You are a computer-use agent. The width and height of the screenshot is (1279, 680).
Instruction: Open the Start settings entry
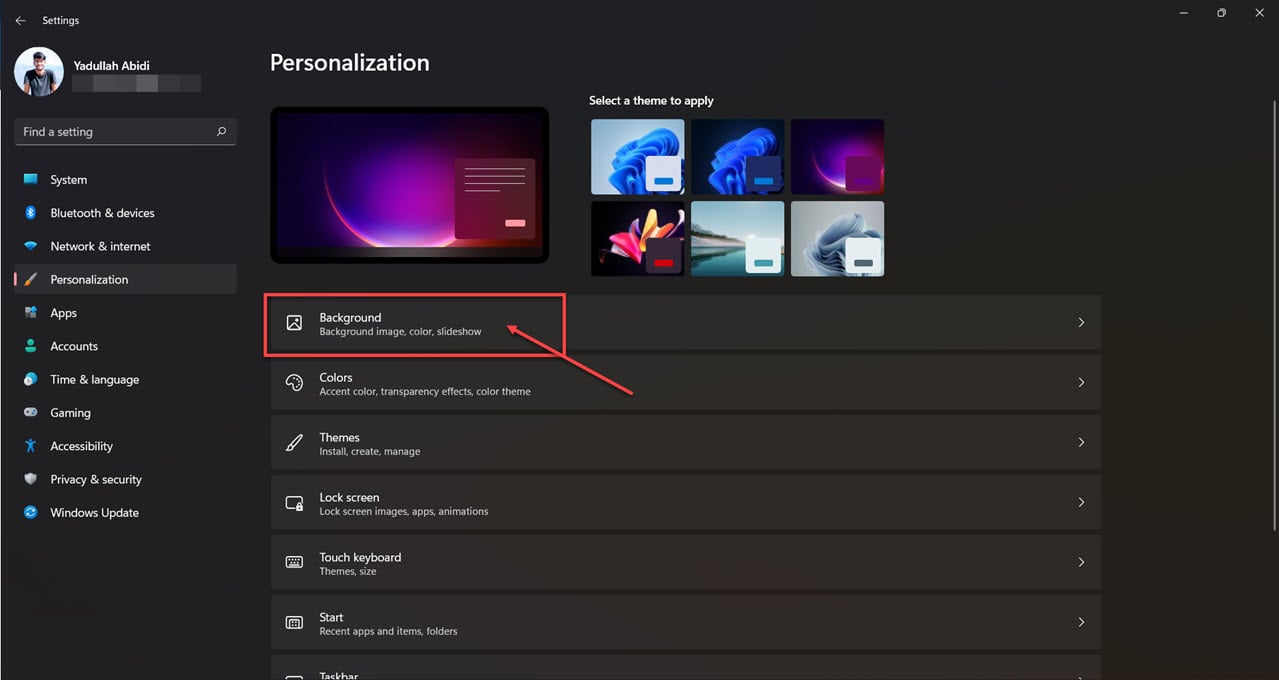coord(685,621)
